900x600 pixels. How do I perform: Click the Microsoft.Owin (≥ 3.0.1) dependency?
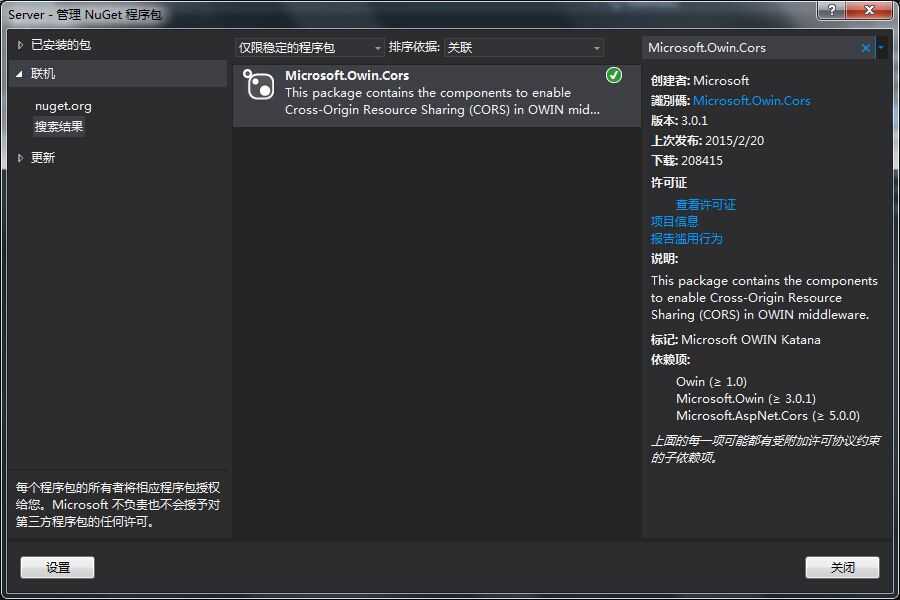tap(746, 398)
